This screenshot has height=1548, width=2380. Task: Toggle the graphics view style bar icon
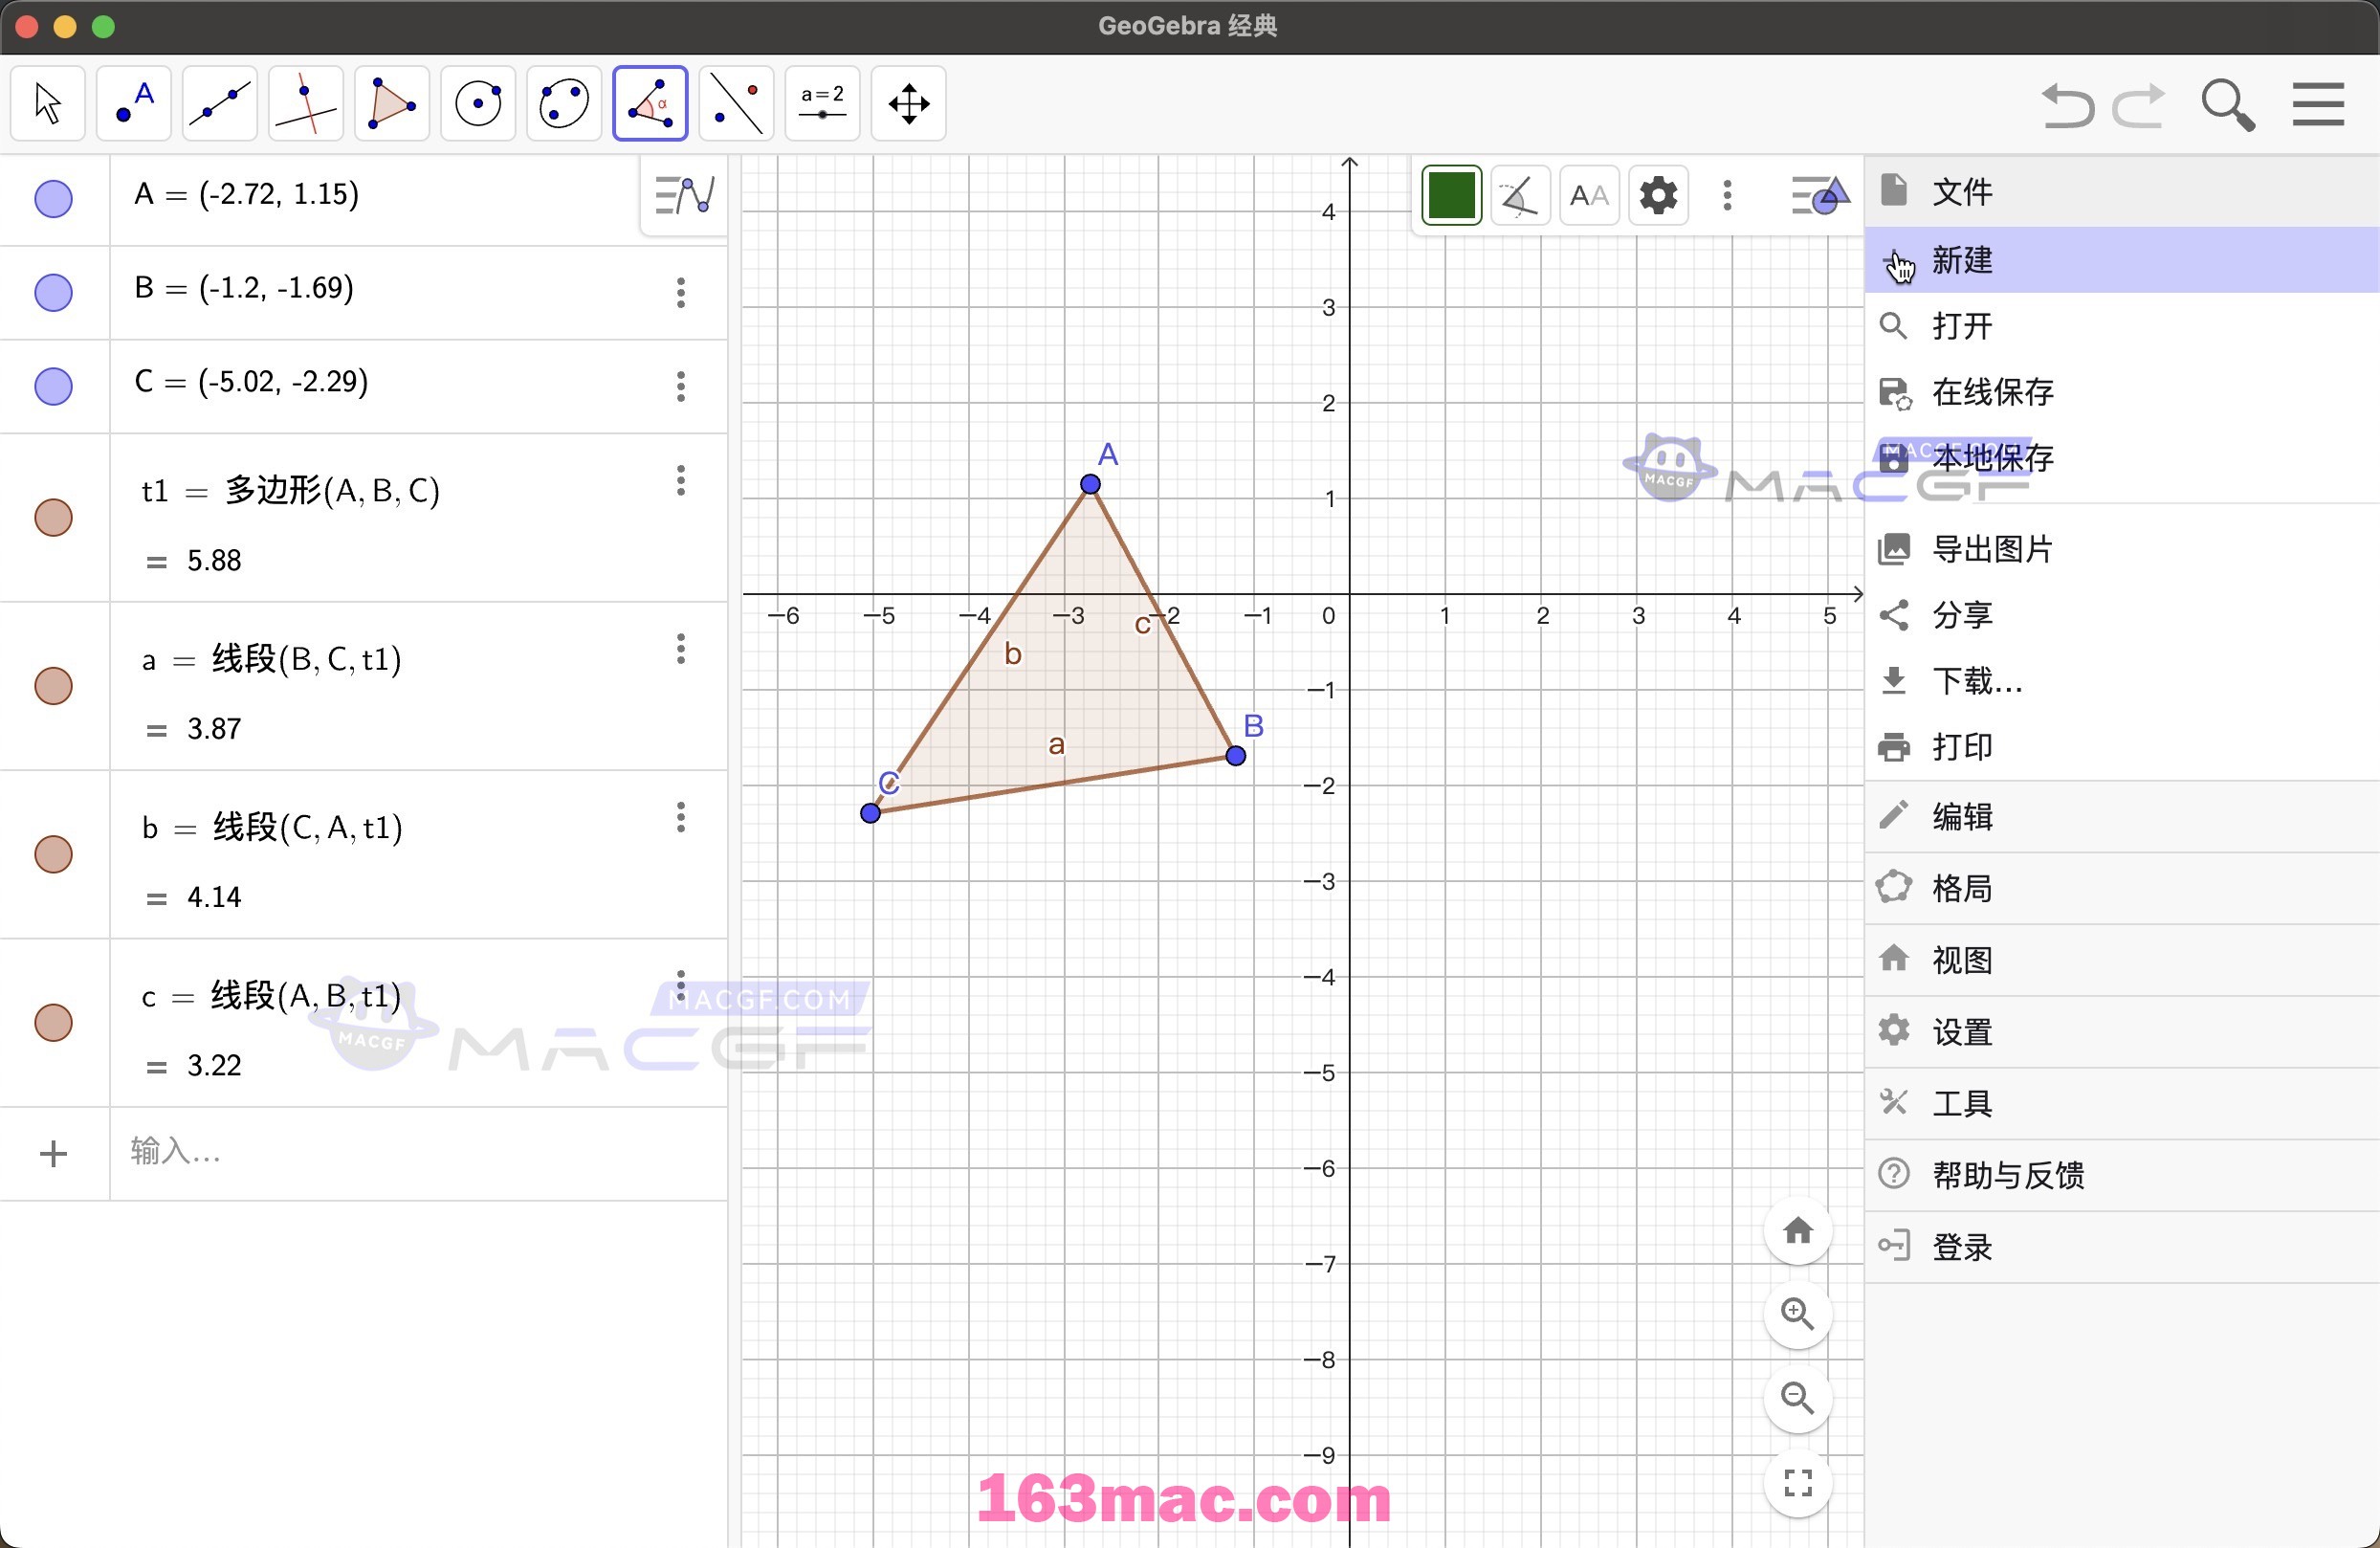pos(1820,195)
